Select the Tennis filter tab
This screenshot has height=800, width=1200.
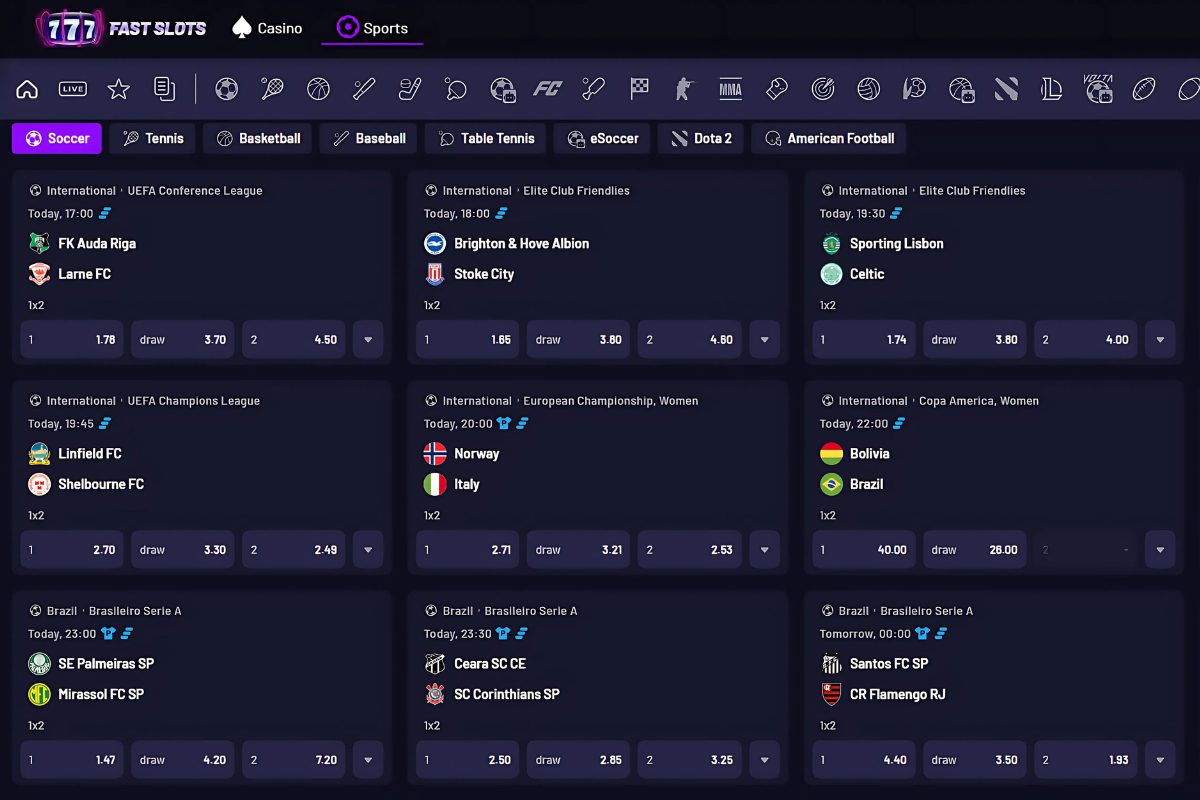coord(154,139)
